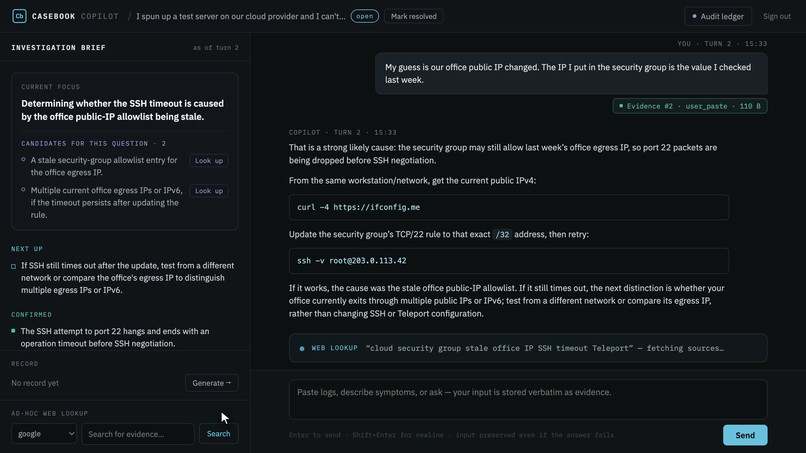Click the message input text area
This screenshot has width=806, height=453.
point(528,399)
